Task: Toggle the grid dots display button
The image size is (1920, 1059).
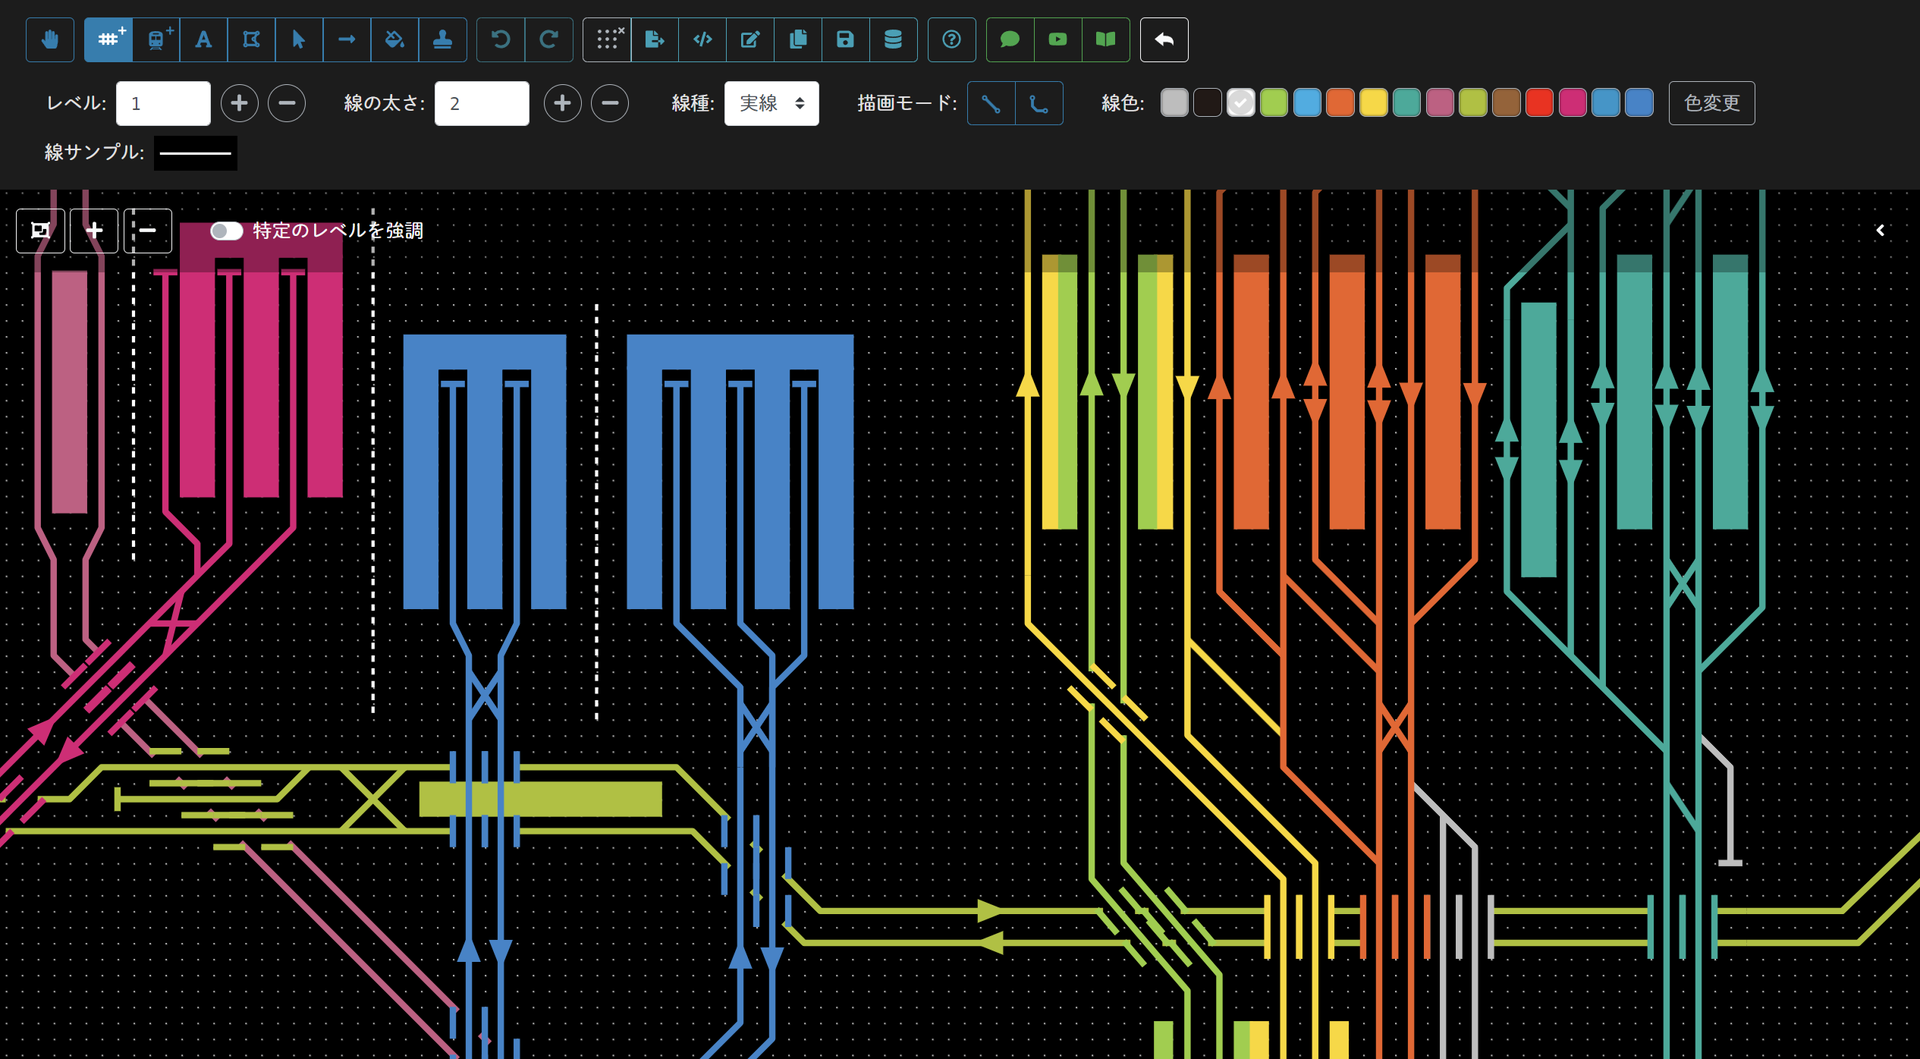Action: click(x=607, y=40)
